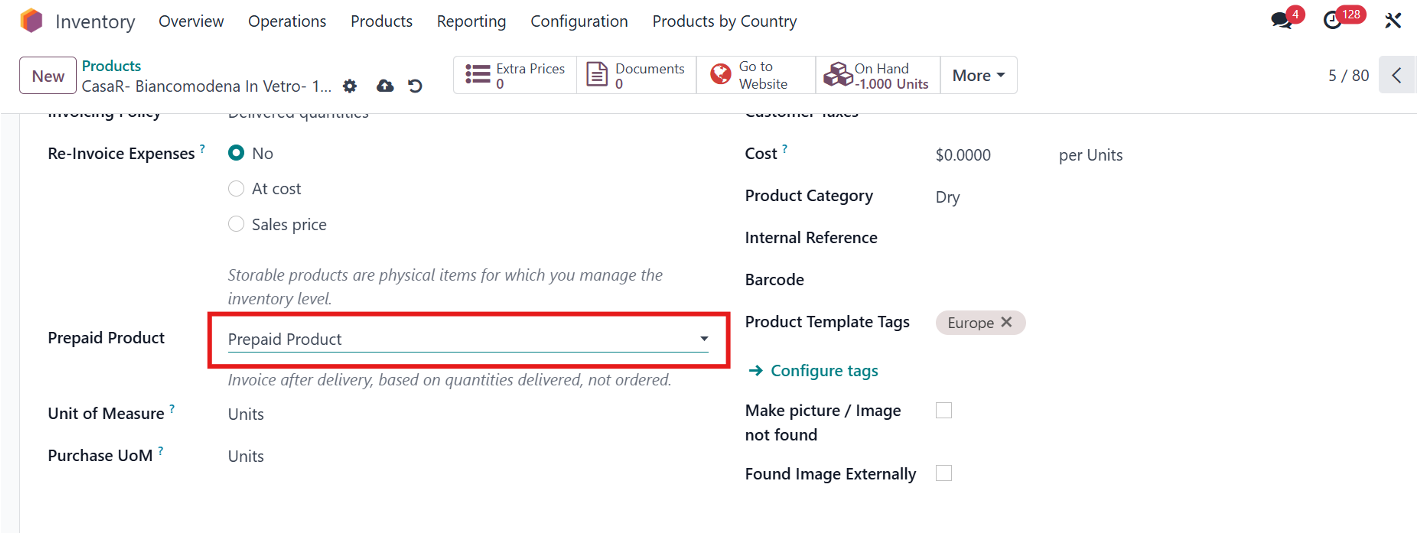Show help for Unit of Measure
Screen dimensions: 1418x534
pyautogui.click(x=172, y=409)
